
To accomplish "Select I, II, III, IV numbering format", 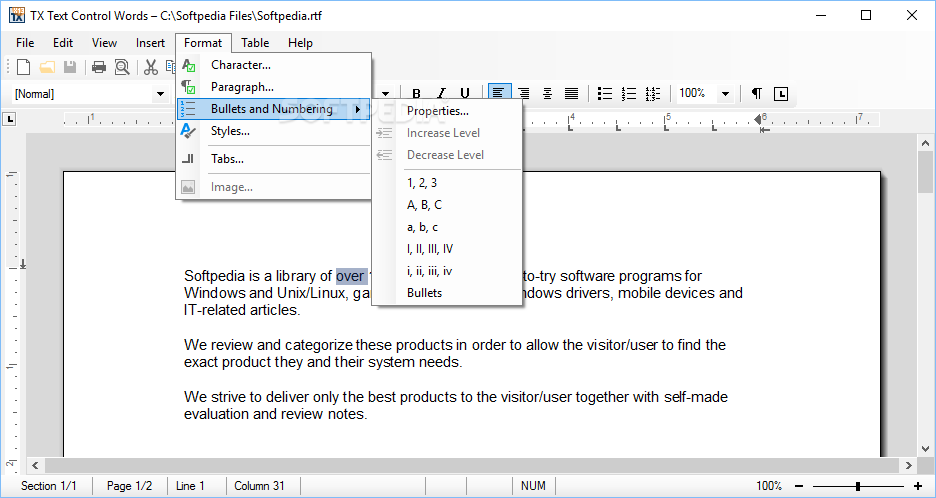I will click(447, 249).
